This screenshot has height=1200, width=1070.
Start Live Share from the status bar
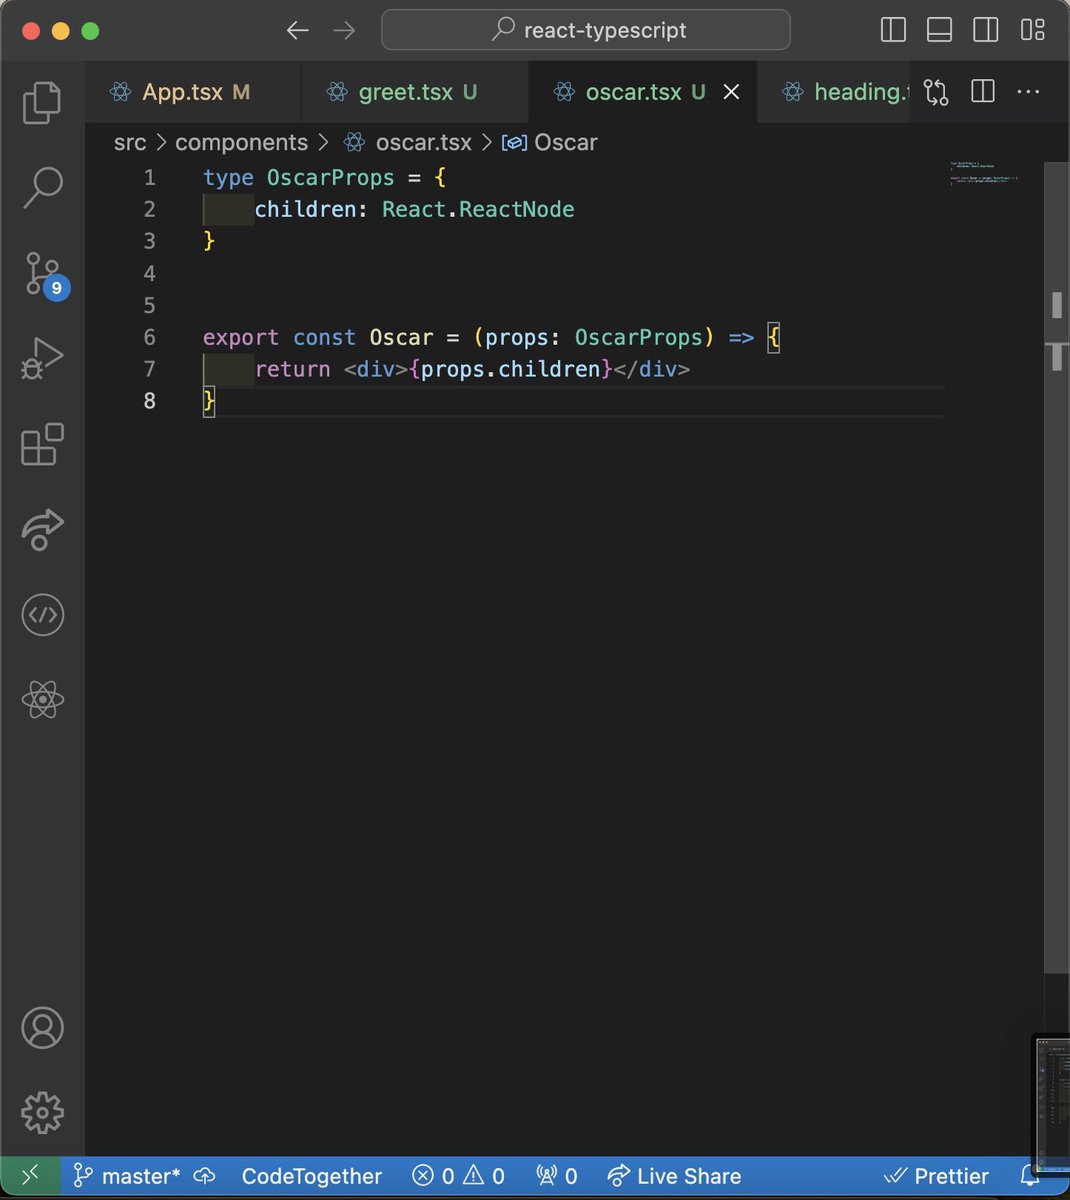(x=675, y=1176)
